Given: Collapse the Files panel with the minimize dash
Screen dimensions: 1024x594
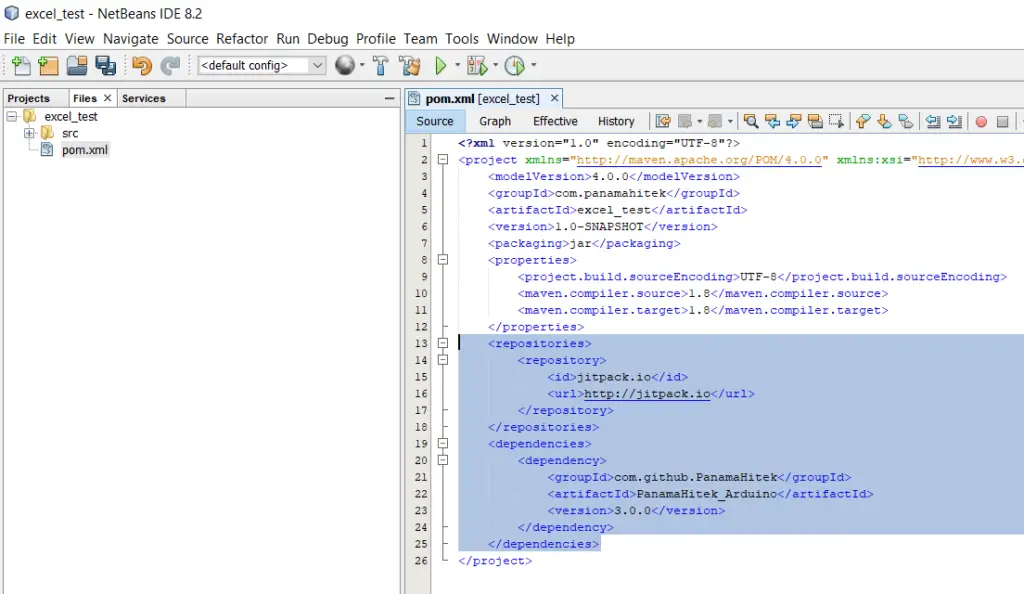Looking at the screenshot, I should [389, 97].
